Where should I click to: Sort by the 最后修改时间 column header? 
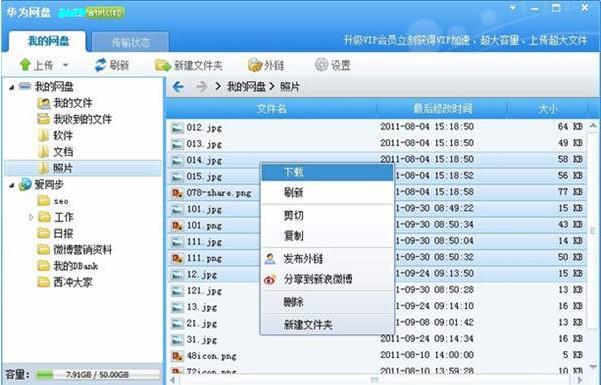tap(442, 109)
